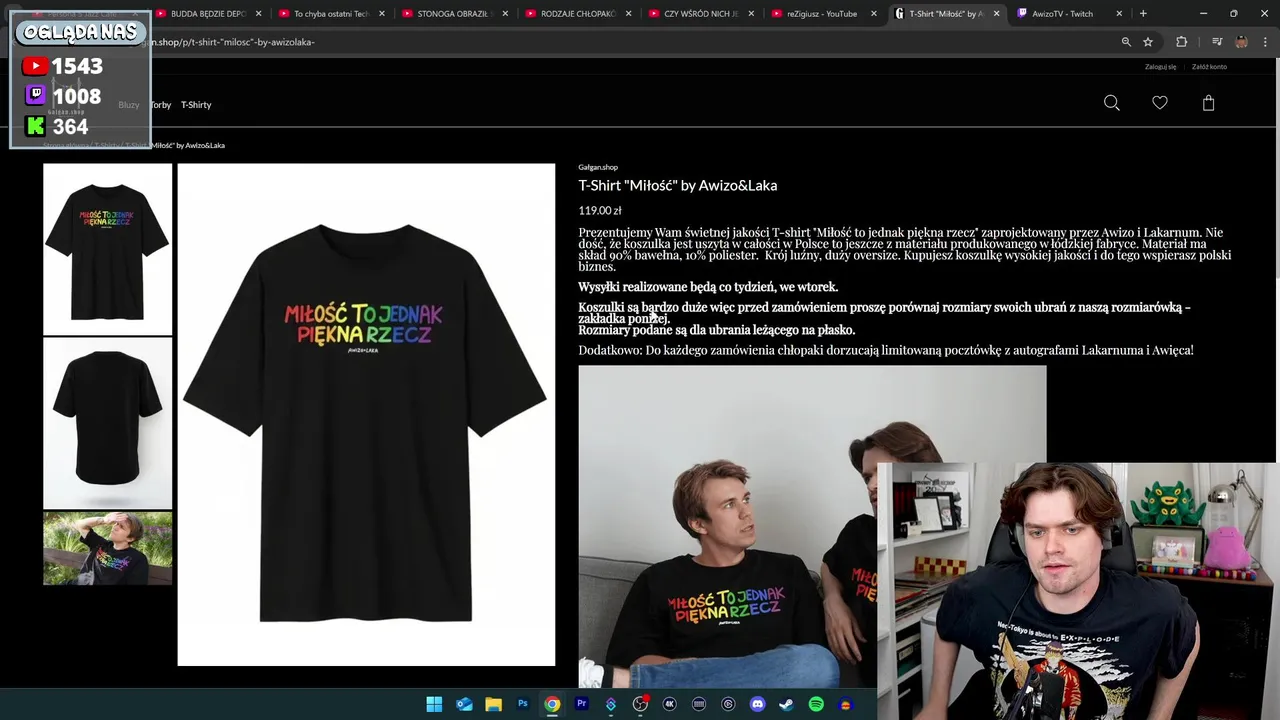Open Photoshop from the taskbar
1280x720 pixels.
(x=522, y=704)
